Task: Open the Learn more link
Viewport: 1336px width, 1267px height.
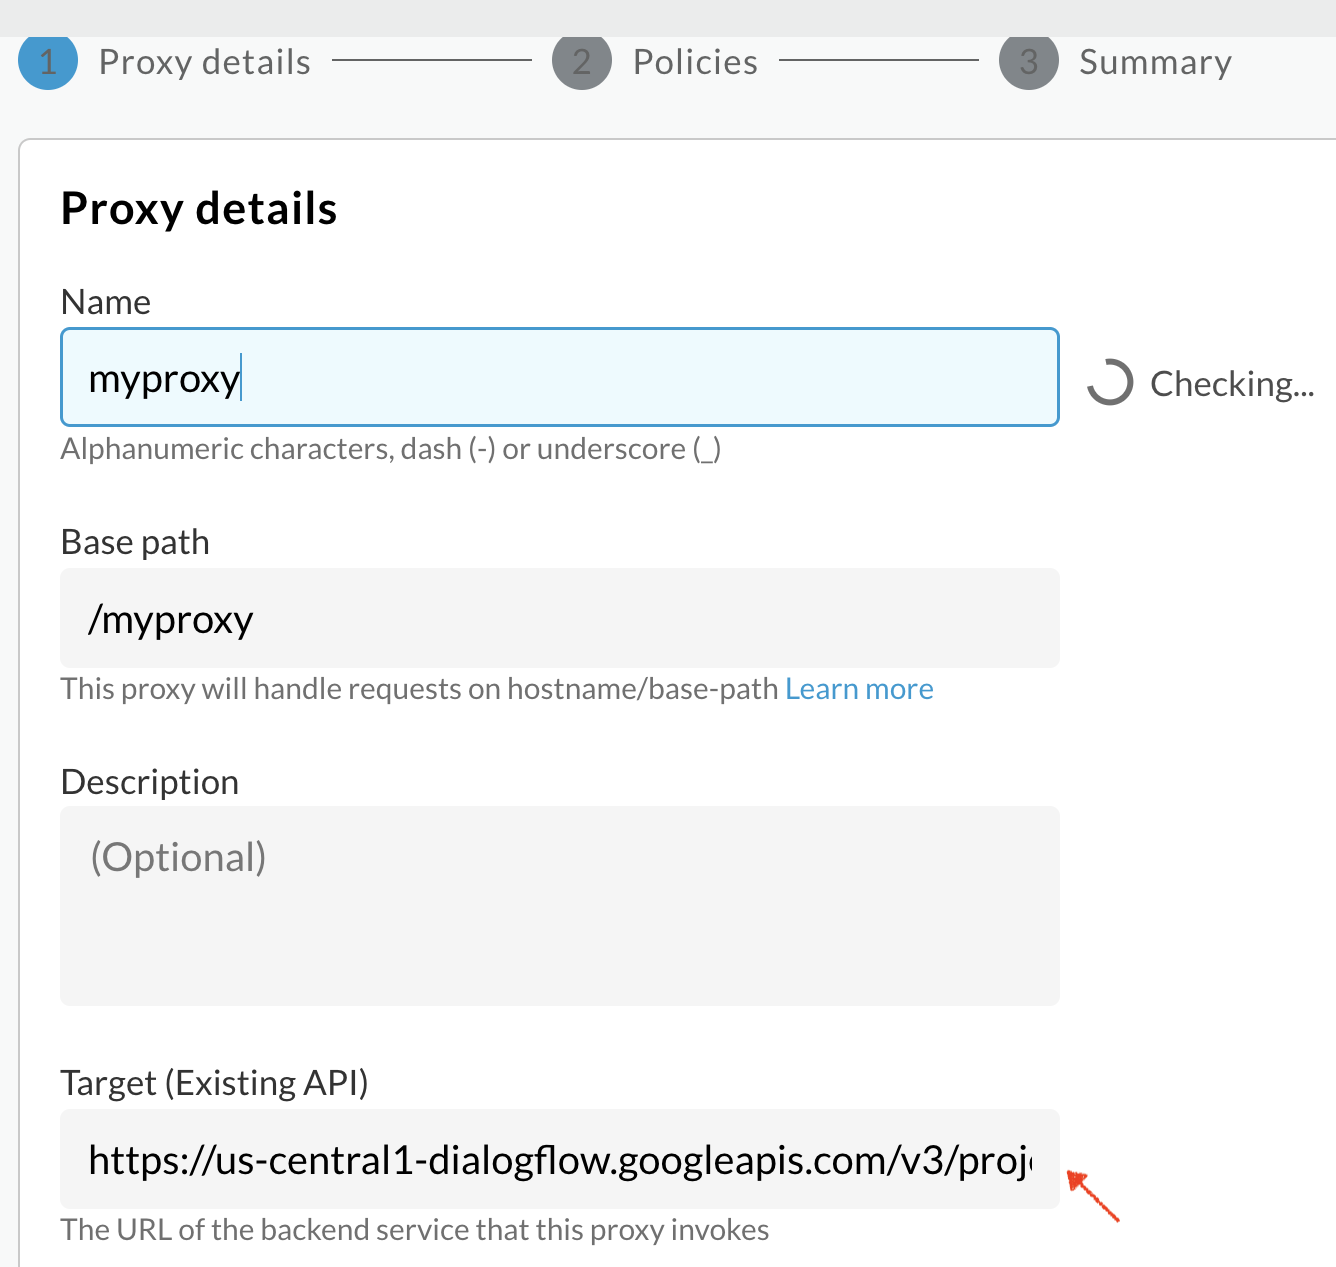Action: pyautogui.click(x=860, y=689)
